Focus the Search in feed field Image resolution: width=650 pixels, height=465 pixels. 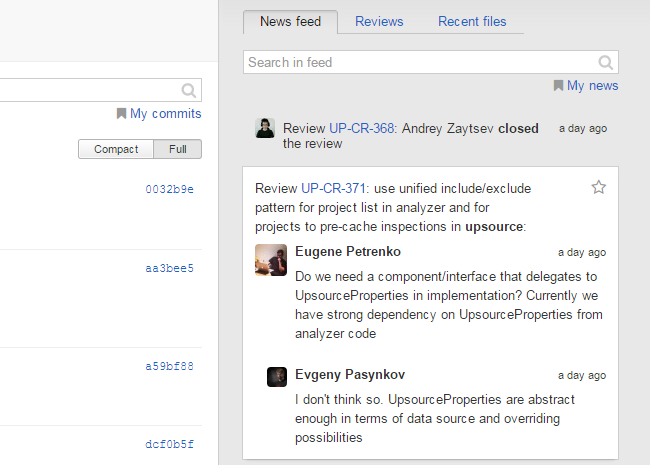pos(431,62)
